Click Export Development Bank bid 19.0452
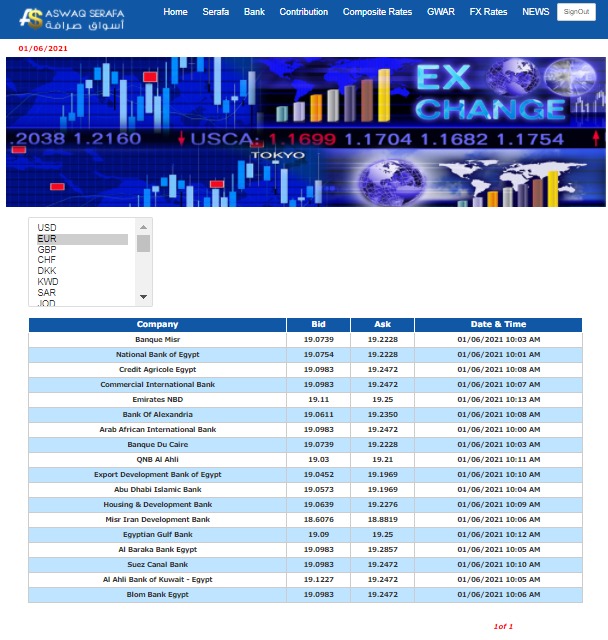608x640 pixels. (318, 475)
